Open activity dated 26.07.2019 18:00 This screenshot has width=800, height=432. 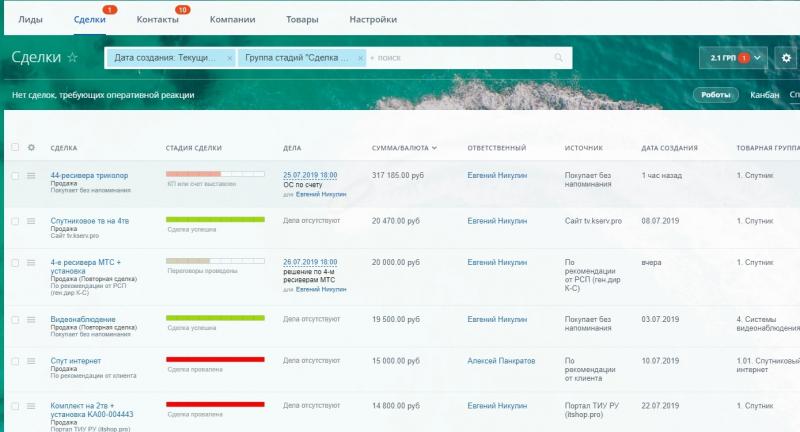[x=310, y=262]
